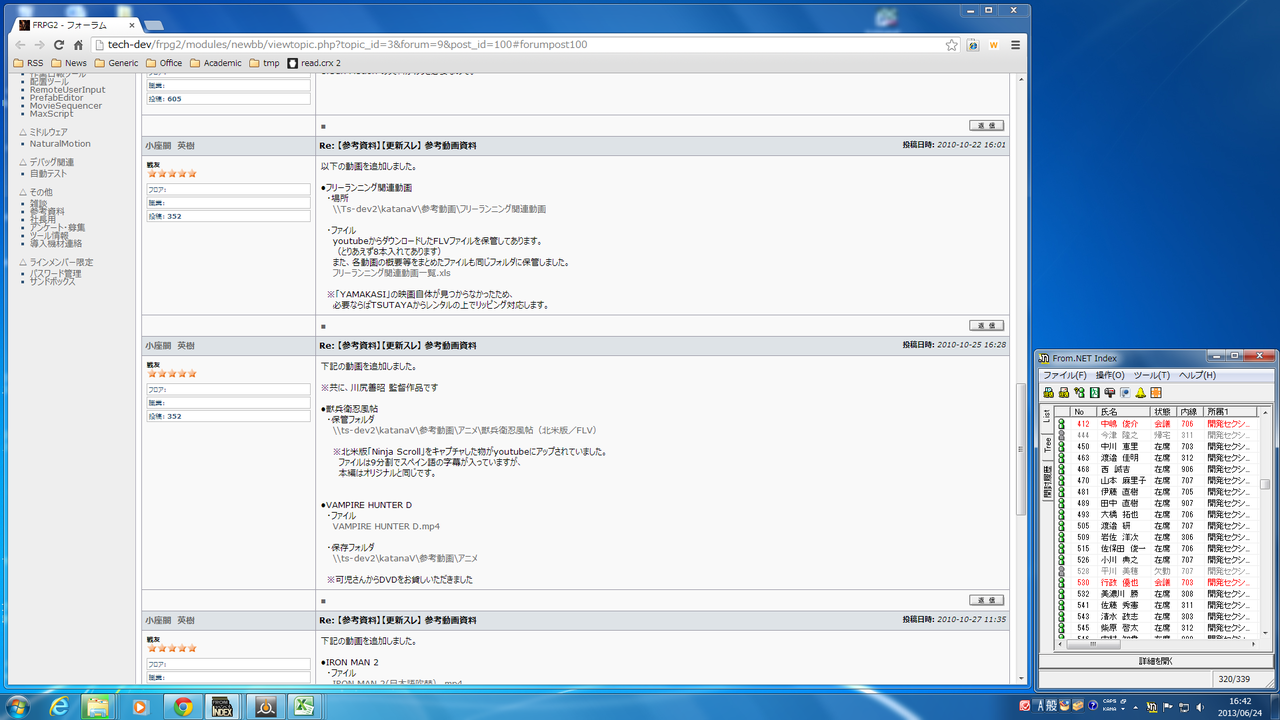The height and width of the screenshot is (720, 1280).
Task: Click Chrome's forward arrow
Action: tap(39, 45)
